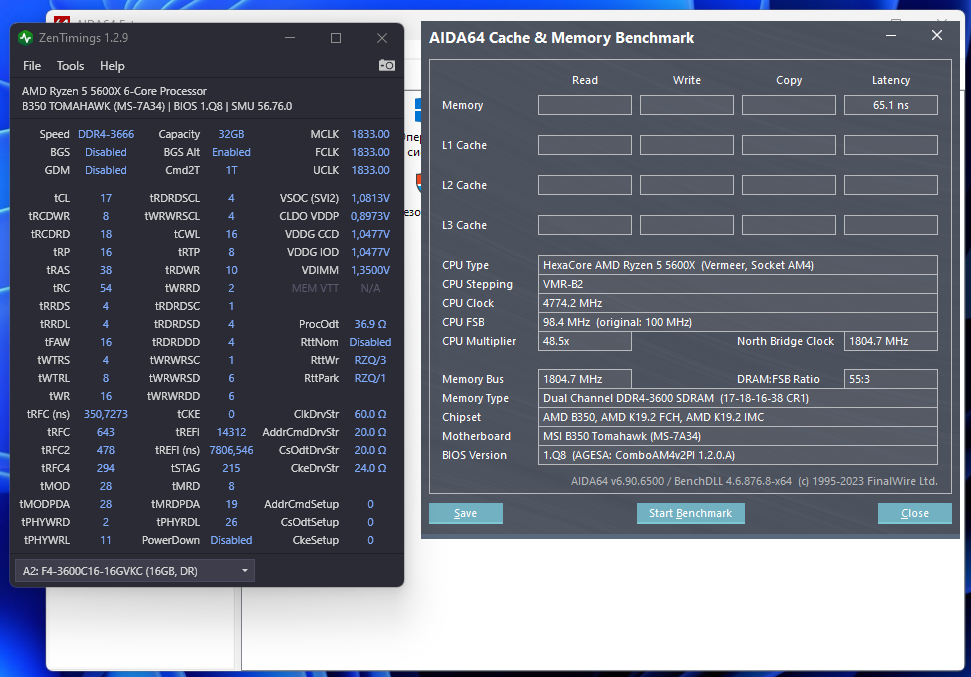Viewport: 971px width, 677px height.
Task: Click the ClkDrvStr 60.0 Ω value
Action: 370,414
